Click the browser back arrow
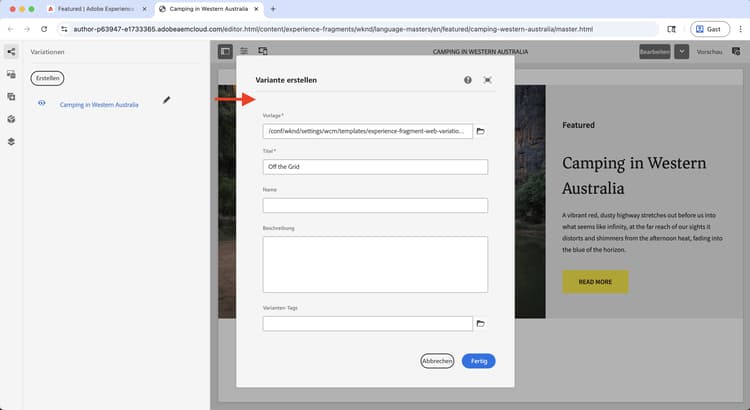 coord(11,29)
